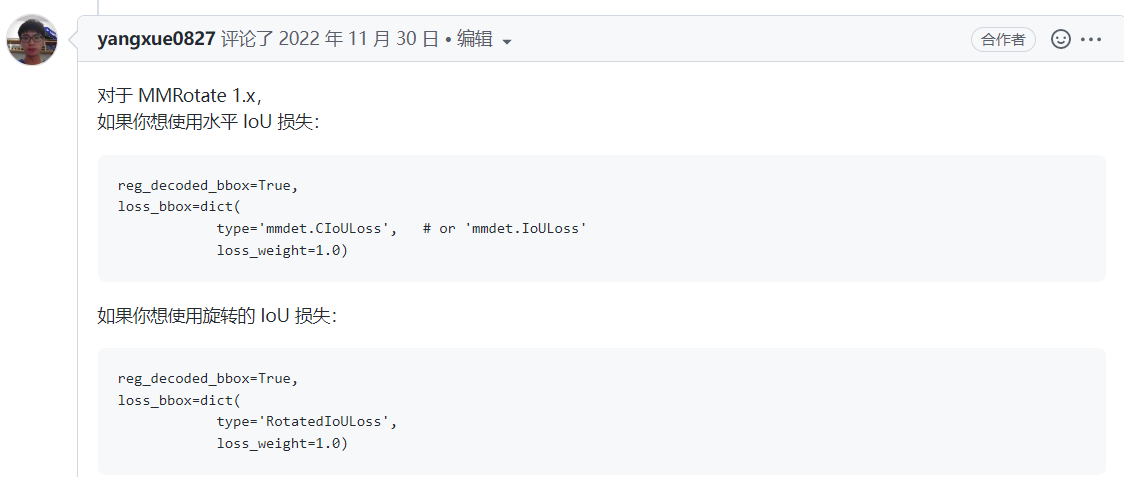This screenshot has height=477, width=1124.
Task: Open the three-dot comment options menu
Action: coord(1090,39)
